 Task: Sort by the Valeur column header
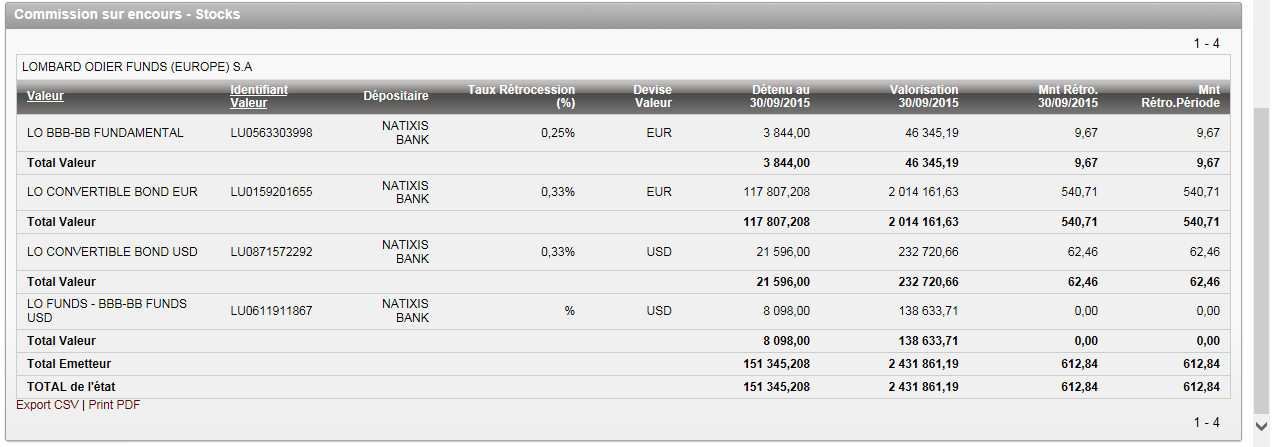coord(45,96)
